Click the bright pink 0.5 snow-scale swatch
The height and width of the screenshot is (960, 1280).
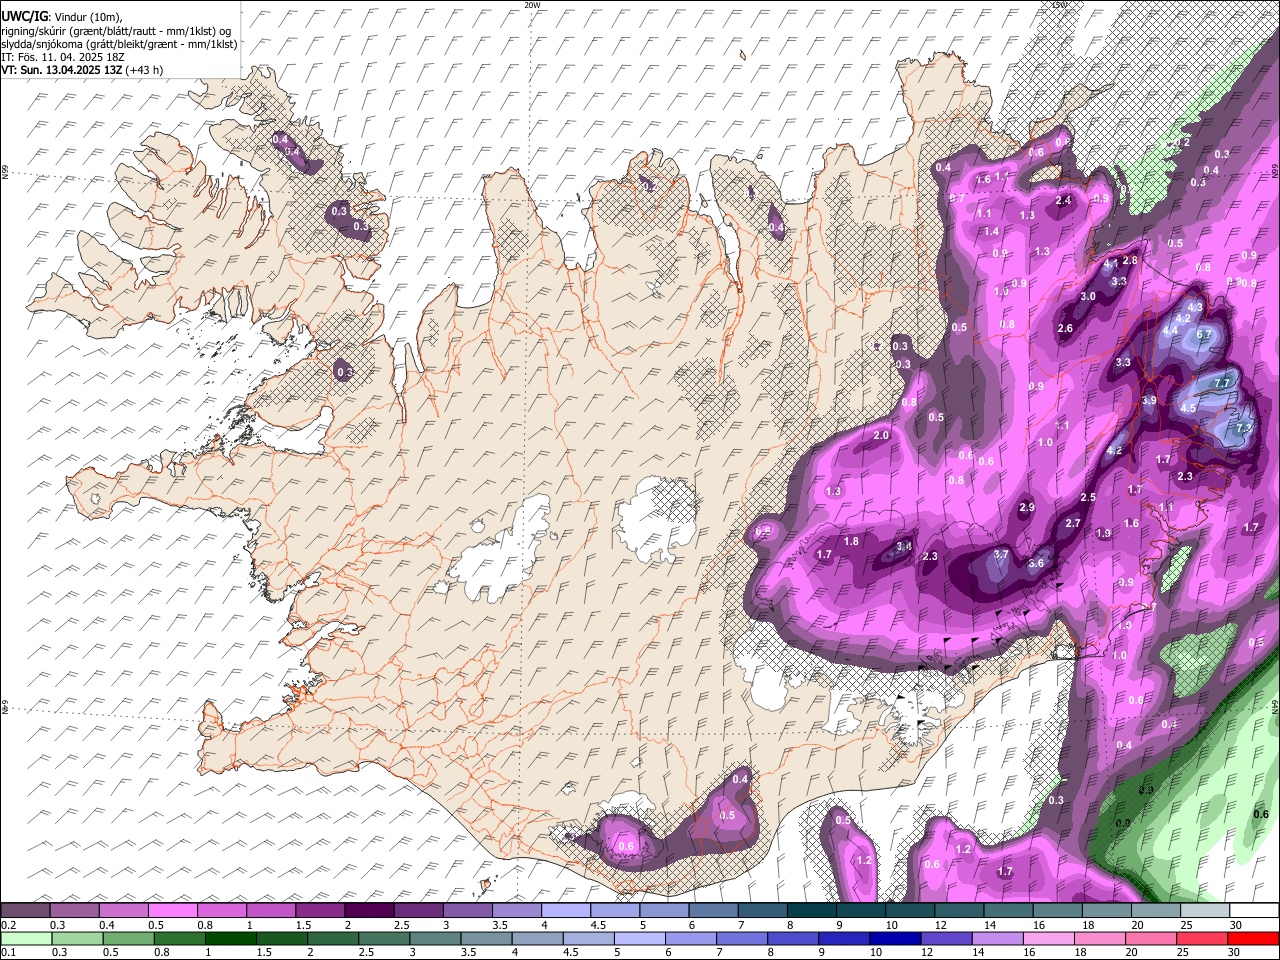click(172, 911)
